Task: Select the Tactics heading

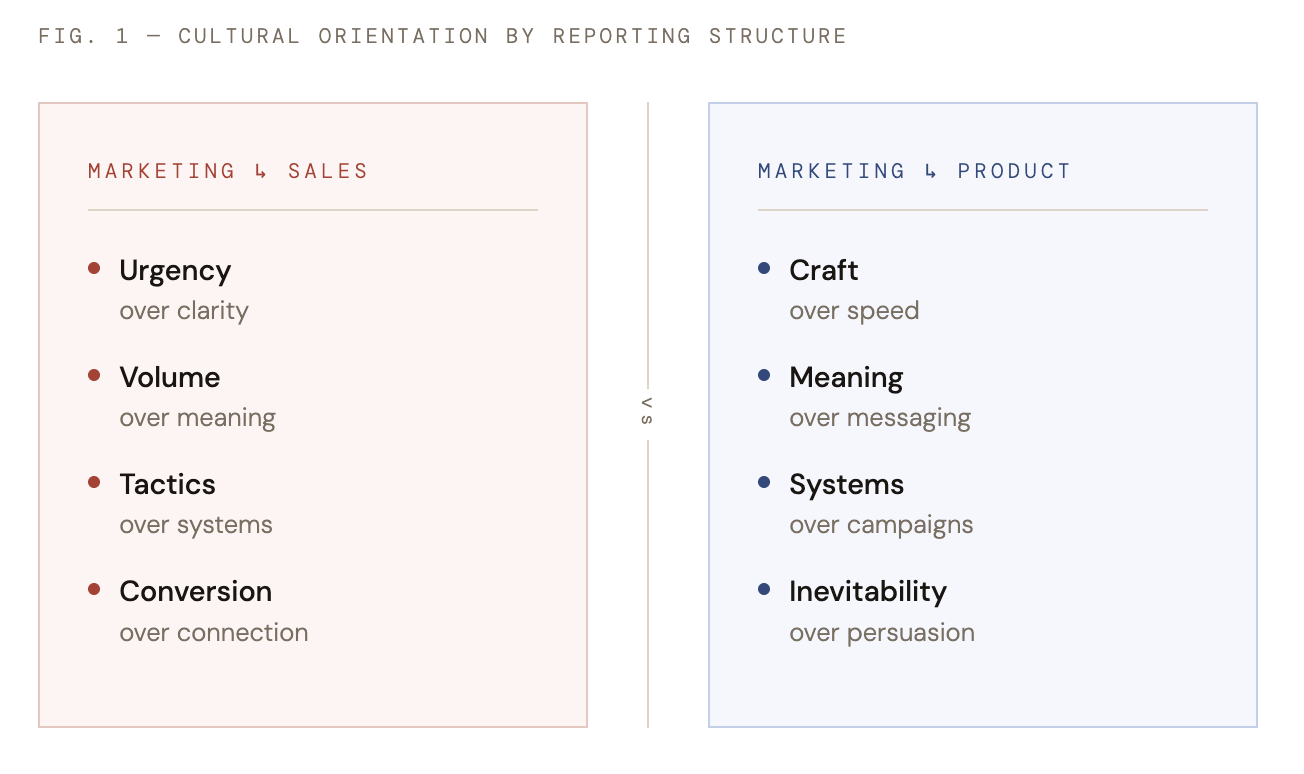Action: [x=167, y=484]
